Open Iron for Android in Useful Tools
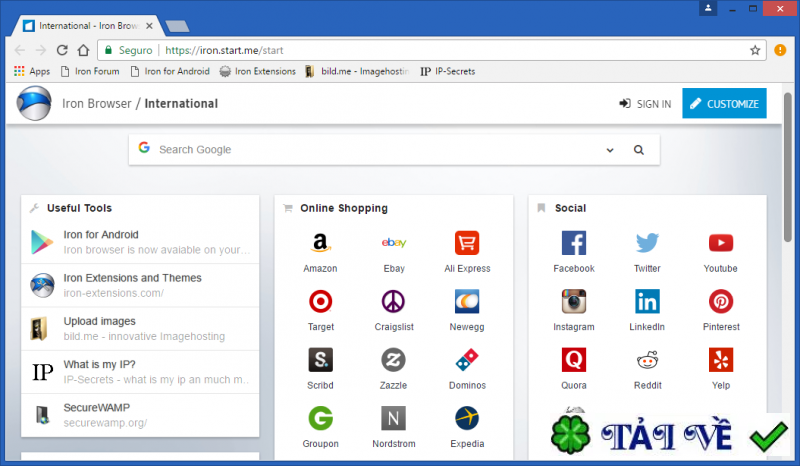The width and height of the screenshot is (800, 466). (140, 242)
